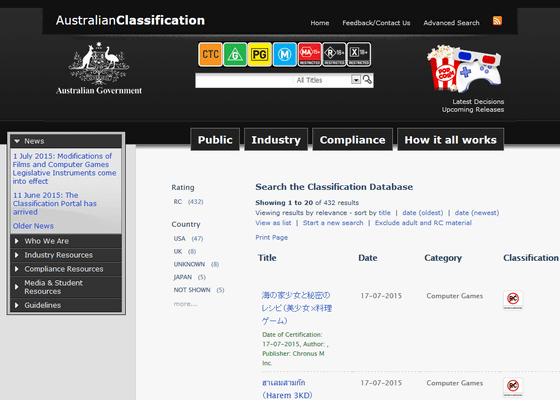Screen dimensions: 560x400
Task: Sort results by date (oldest)
Action: [422, 212]
